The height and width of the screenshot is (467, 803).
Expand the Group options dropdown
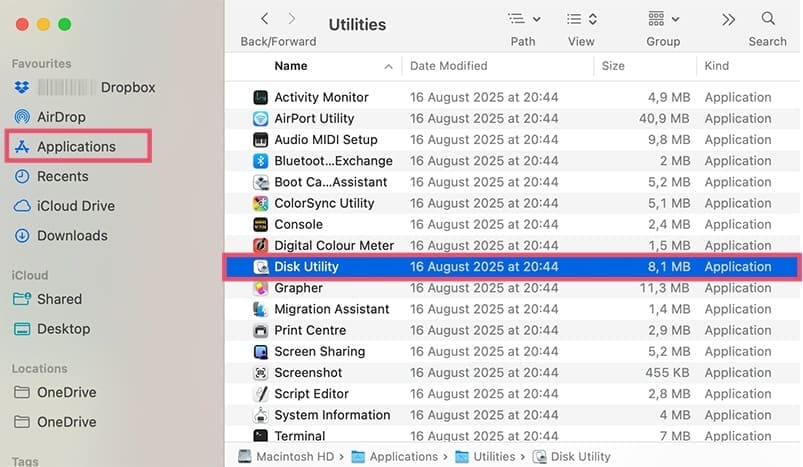point(663,19)
